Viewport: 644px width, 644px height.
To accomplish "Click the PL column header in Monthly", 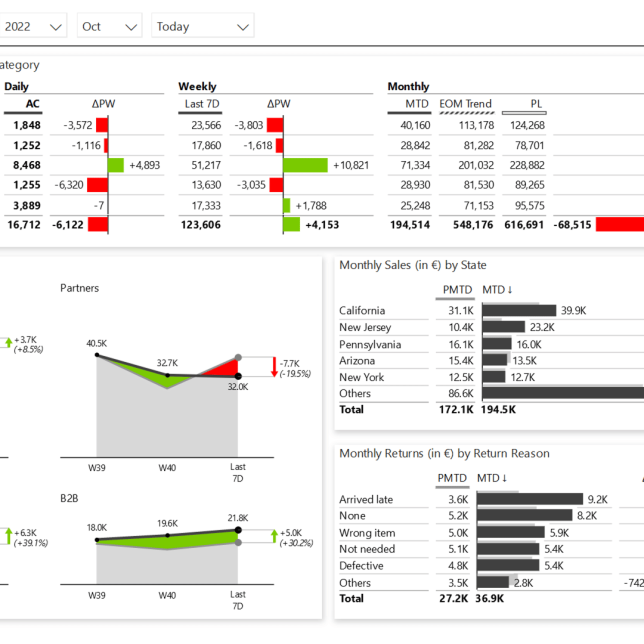I will click(537, 104).
